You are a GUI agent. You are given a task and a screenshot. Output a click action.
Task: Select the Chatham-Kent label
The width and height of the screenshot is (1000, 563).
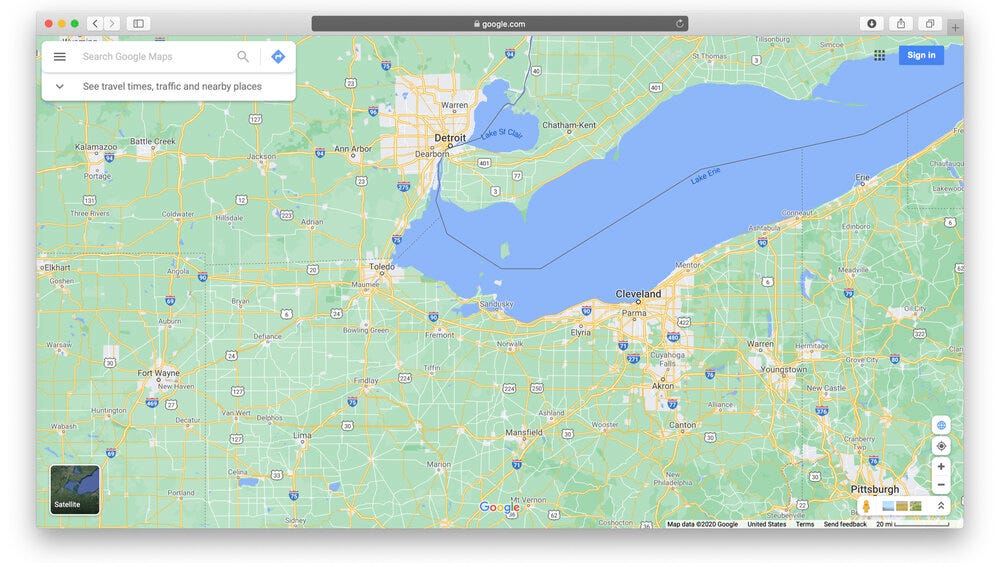(569, 125)
